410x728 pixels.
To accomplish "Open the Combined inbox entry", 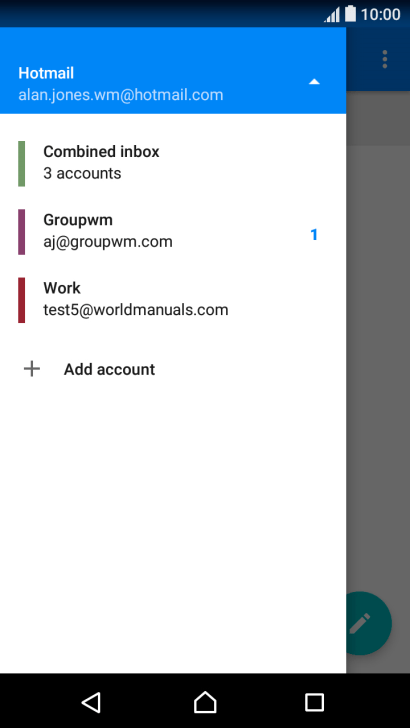I will point(173,163).
